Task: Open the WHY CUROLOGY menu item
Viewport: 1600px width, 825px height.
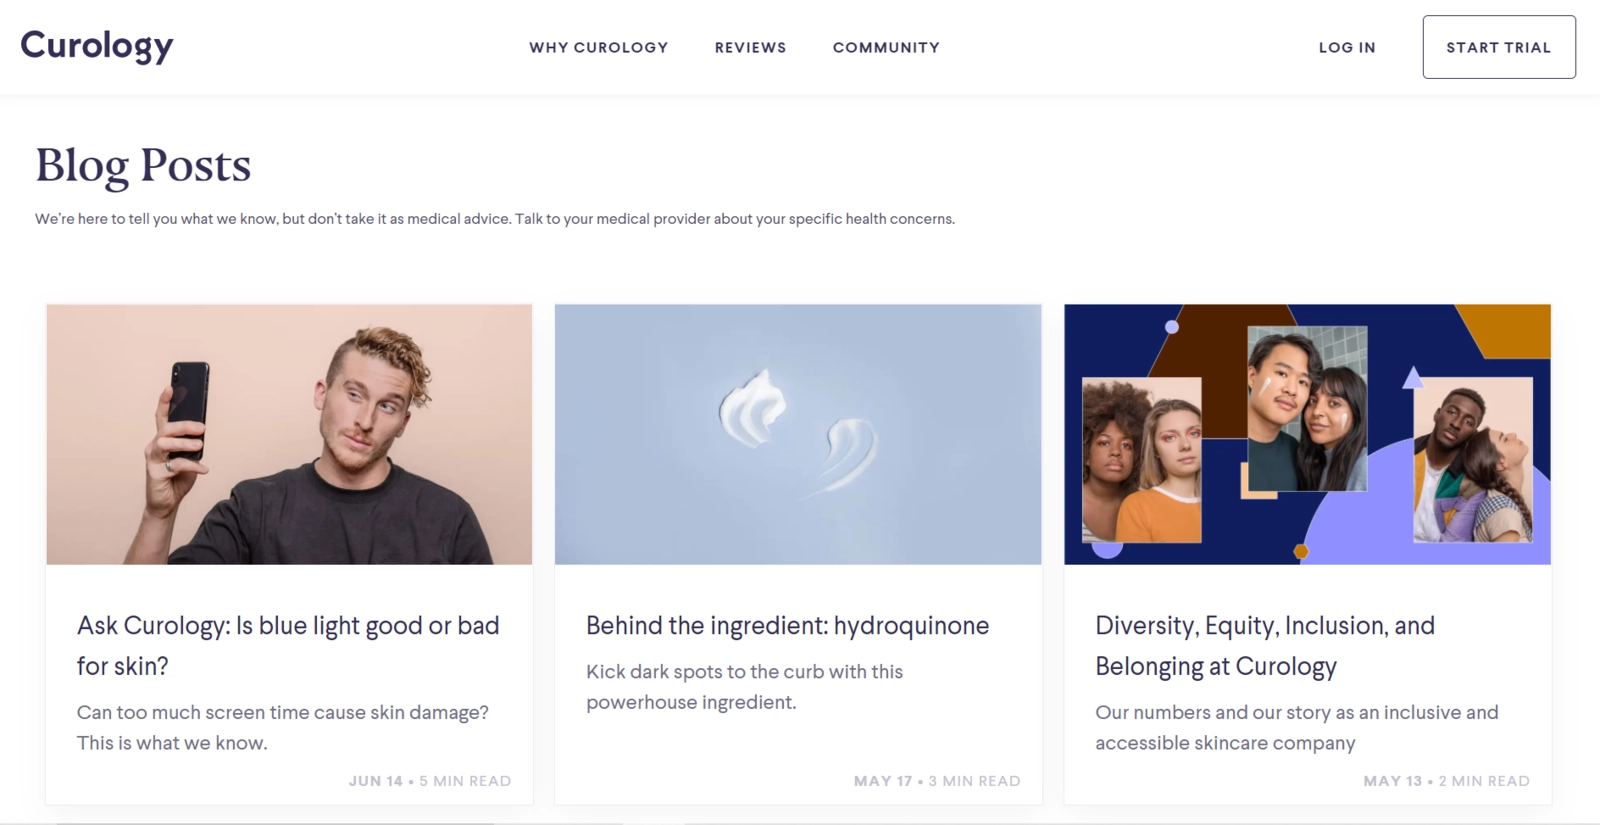Action: 599,47
